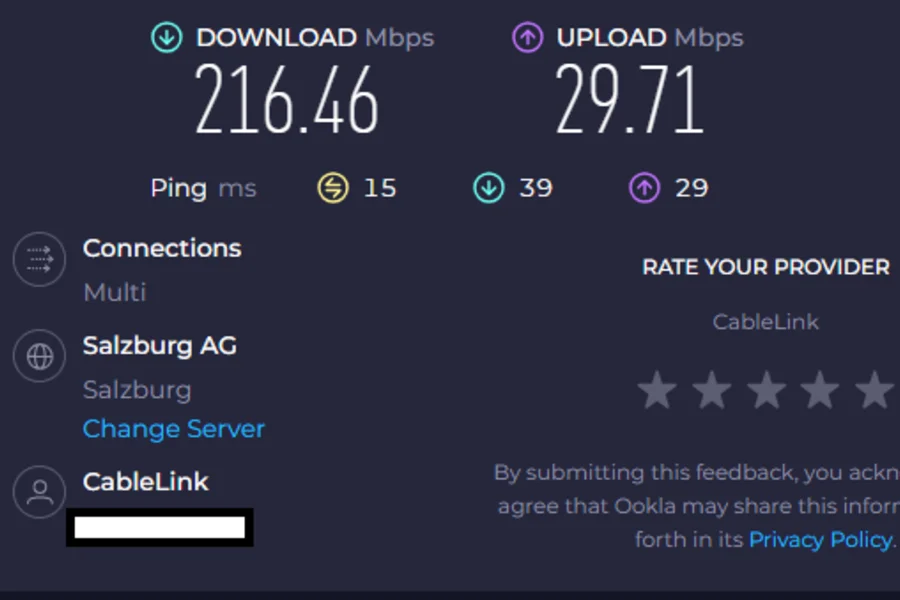Screen dimensions: 900x600
Task: Open the Change Server link
Action: click(x=173, y=429)
